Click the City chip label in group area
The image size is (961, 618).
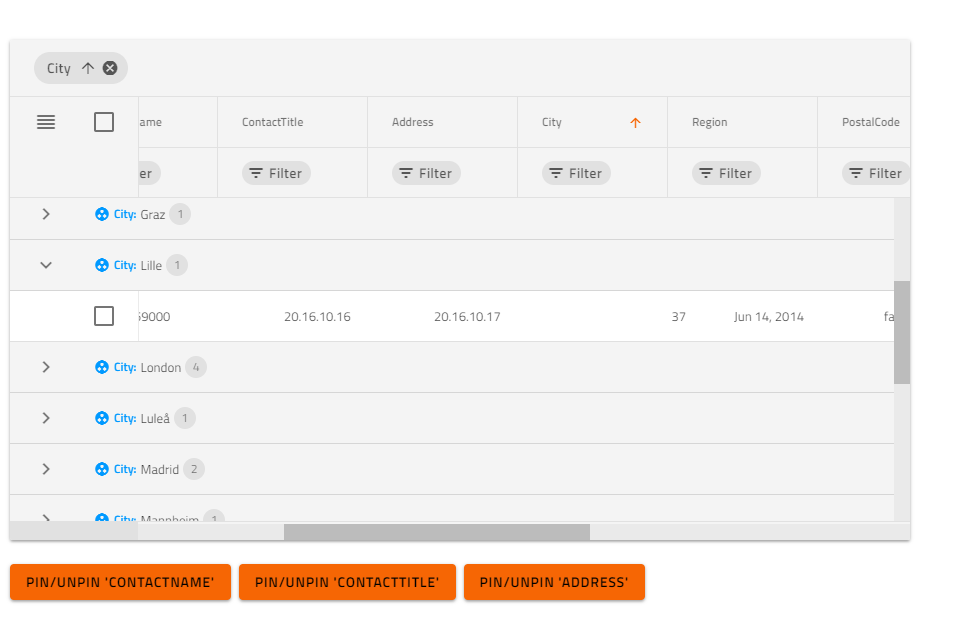point(59,68)
